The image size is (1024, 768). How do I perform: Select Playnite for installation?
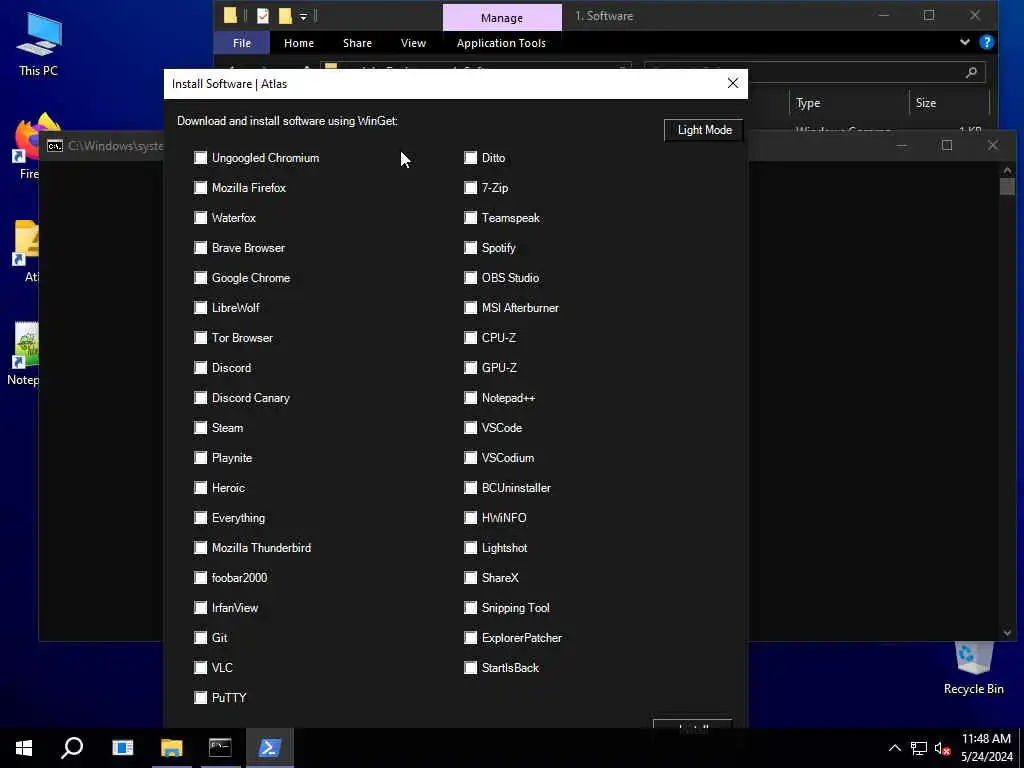tap(200, 458)
